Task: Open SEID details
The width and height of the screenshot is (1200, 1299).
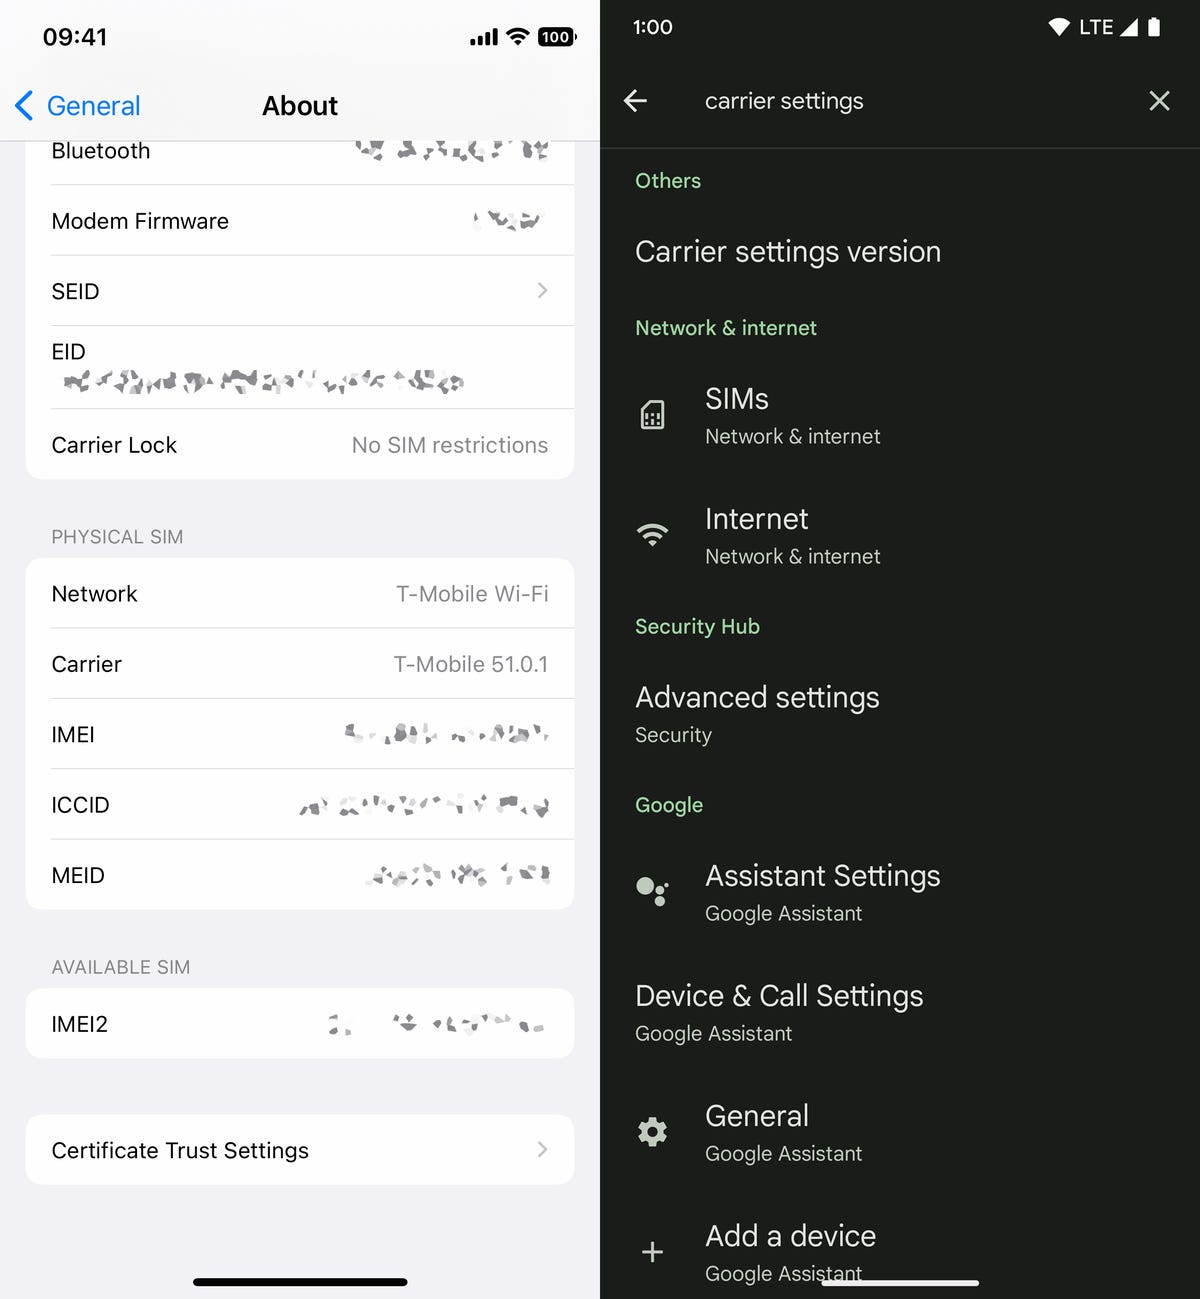Action: coord(300,291)
